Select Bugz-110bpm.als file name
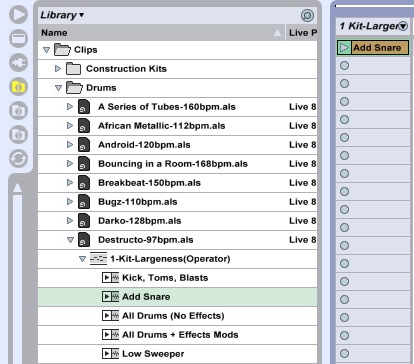The height and width of the screenshot is (364, 414). coord(138,202)
